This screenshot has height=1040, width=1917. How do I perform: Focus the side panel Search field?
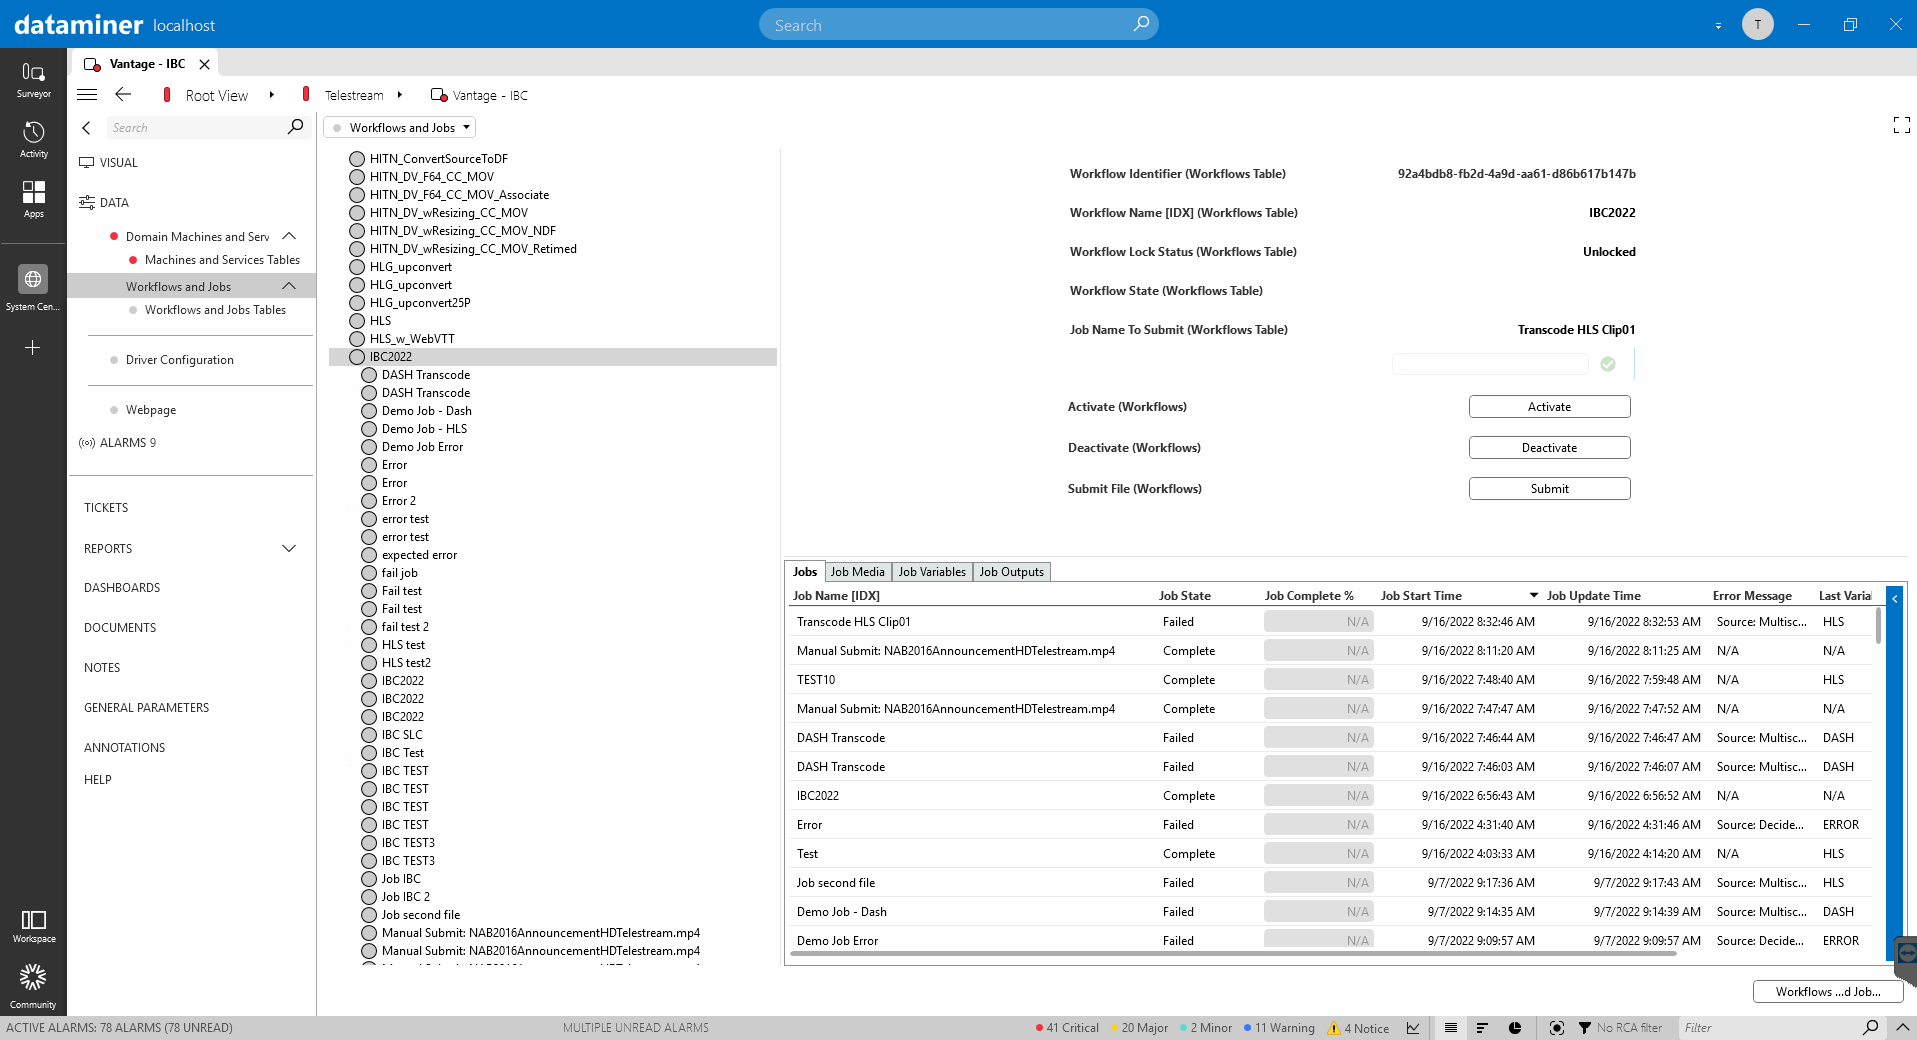196,128
